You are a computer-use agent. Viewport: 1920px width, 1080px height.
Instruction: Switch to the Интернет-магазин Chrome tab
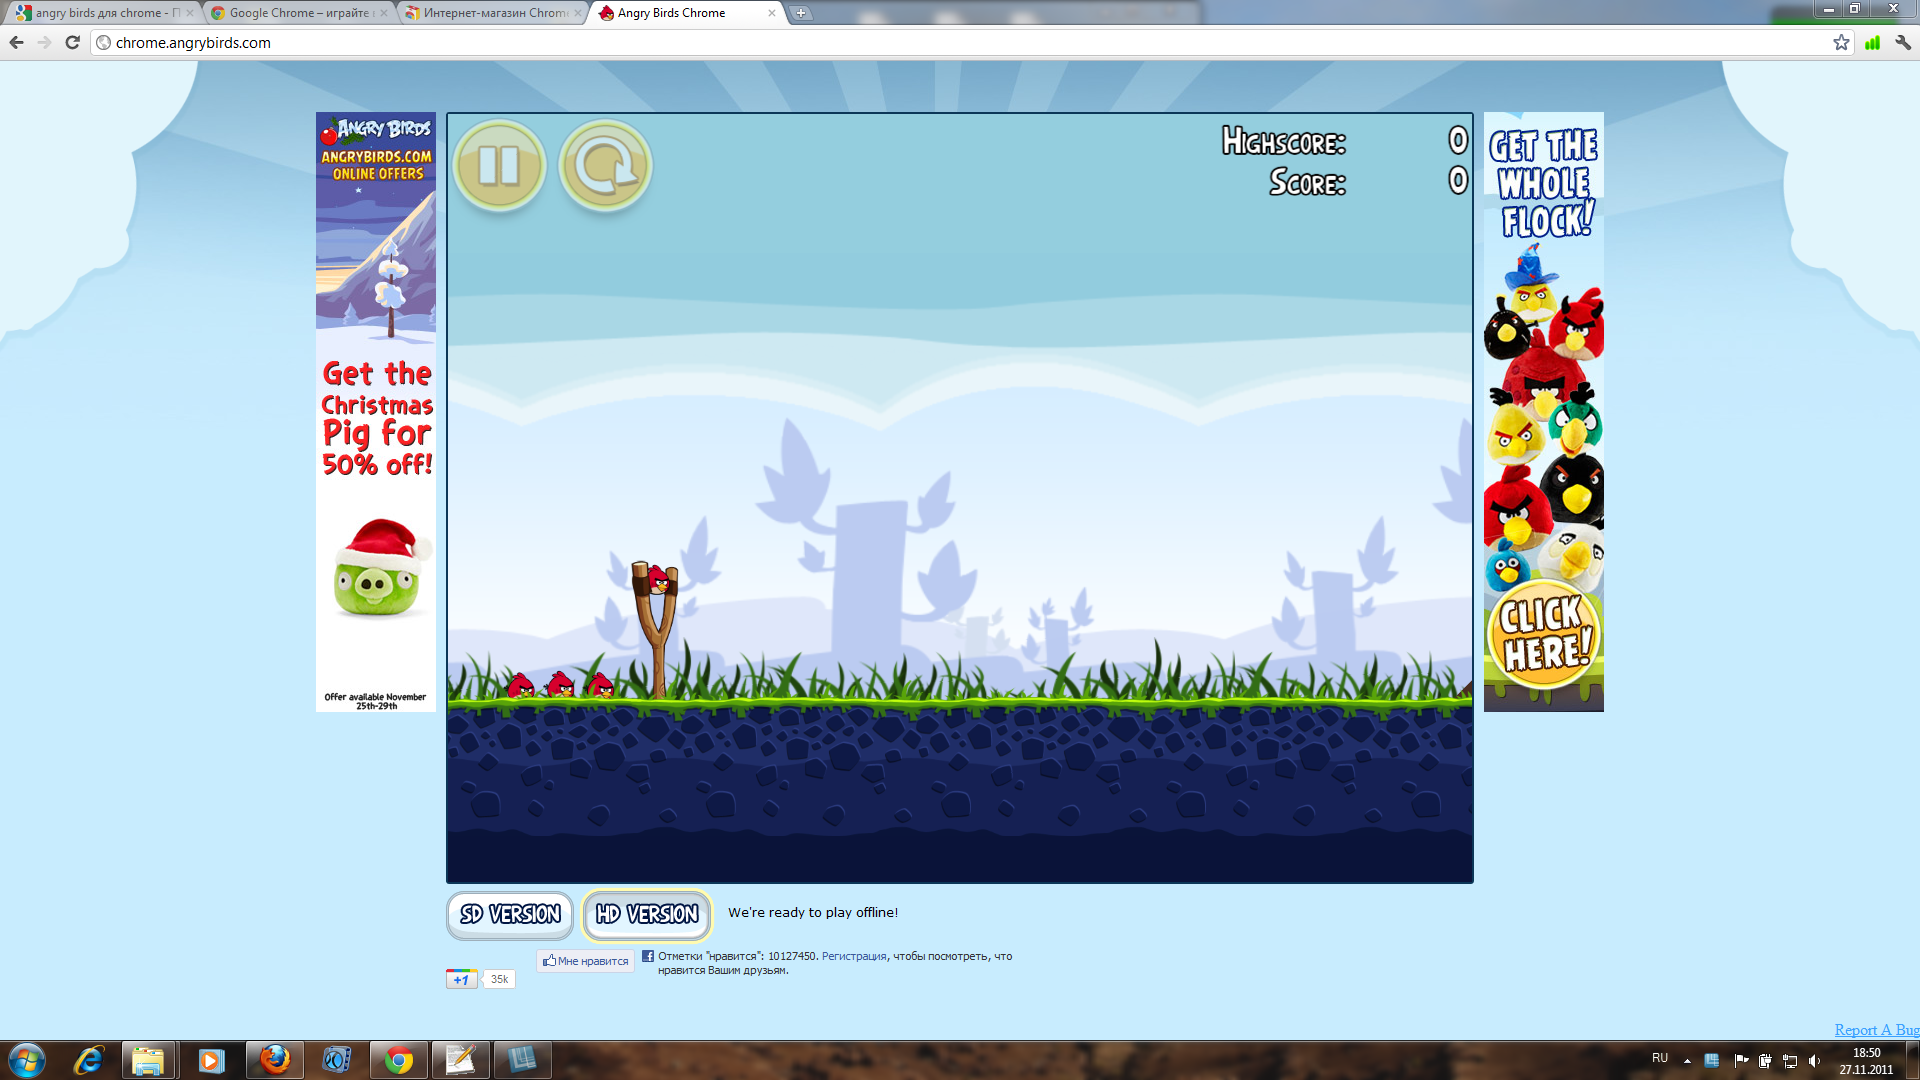[x=490, y=13]
